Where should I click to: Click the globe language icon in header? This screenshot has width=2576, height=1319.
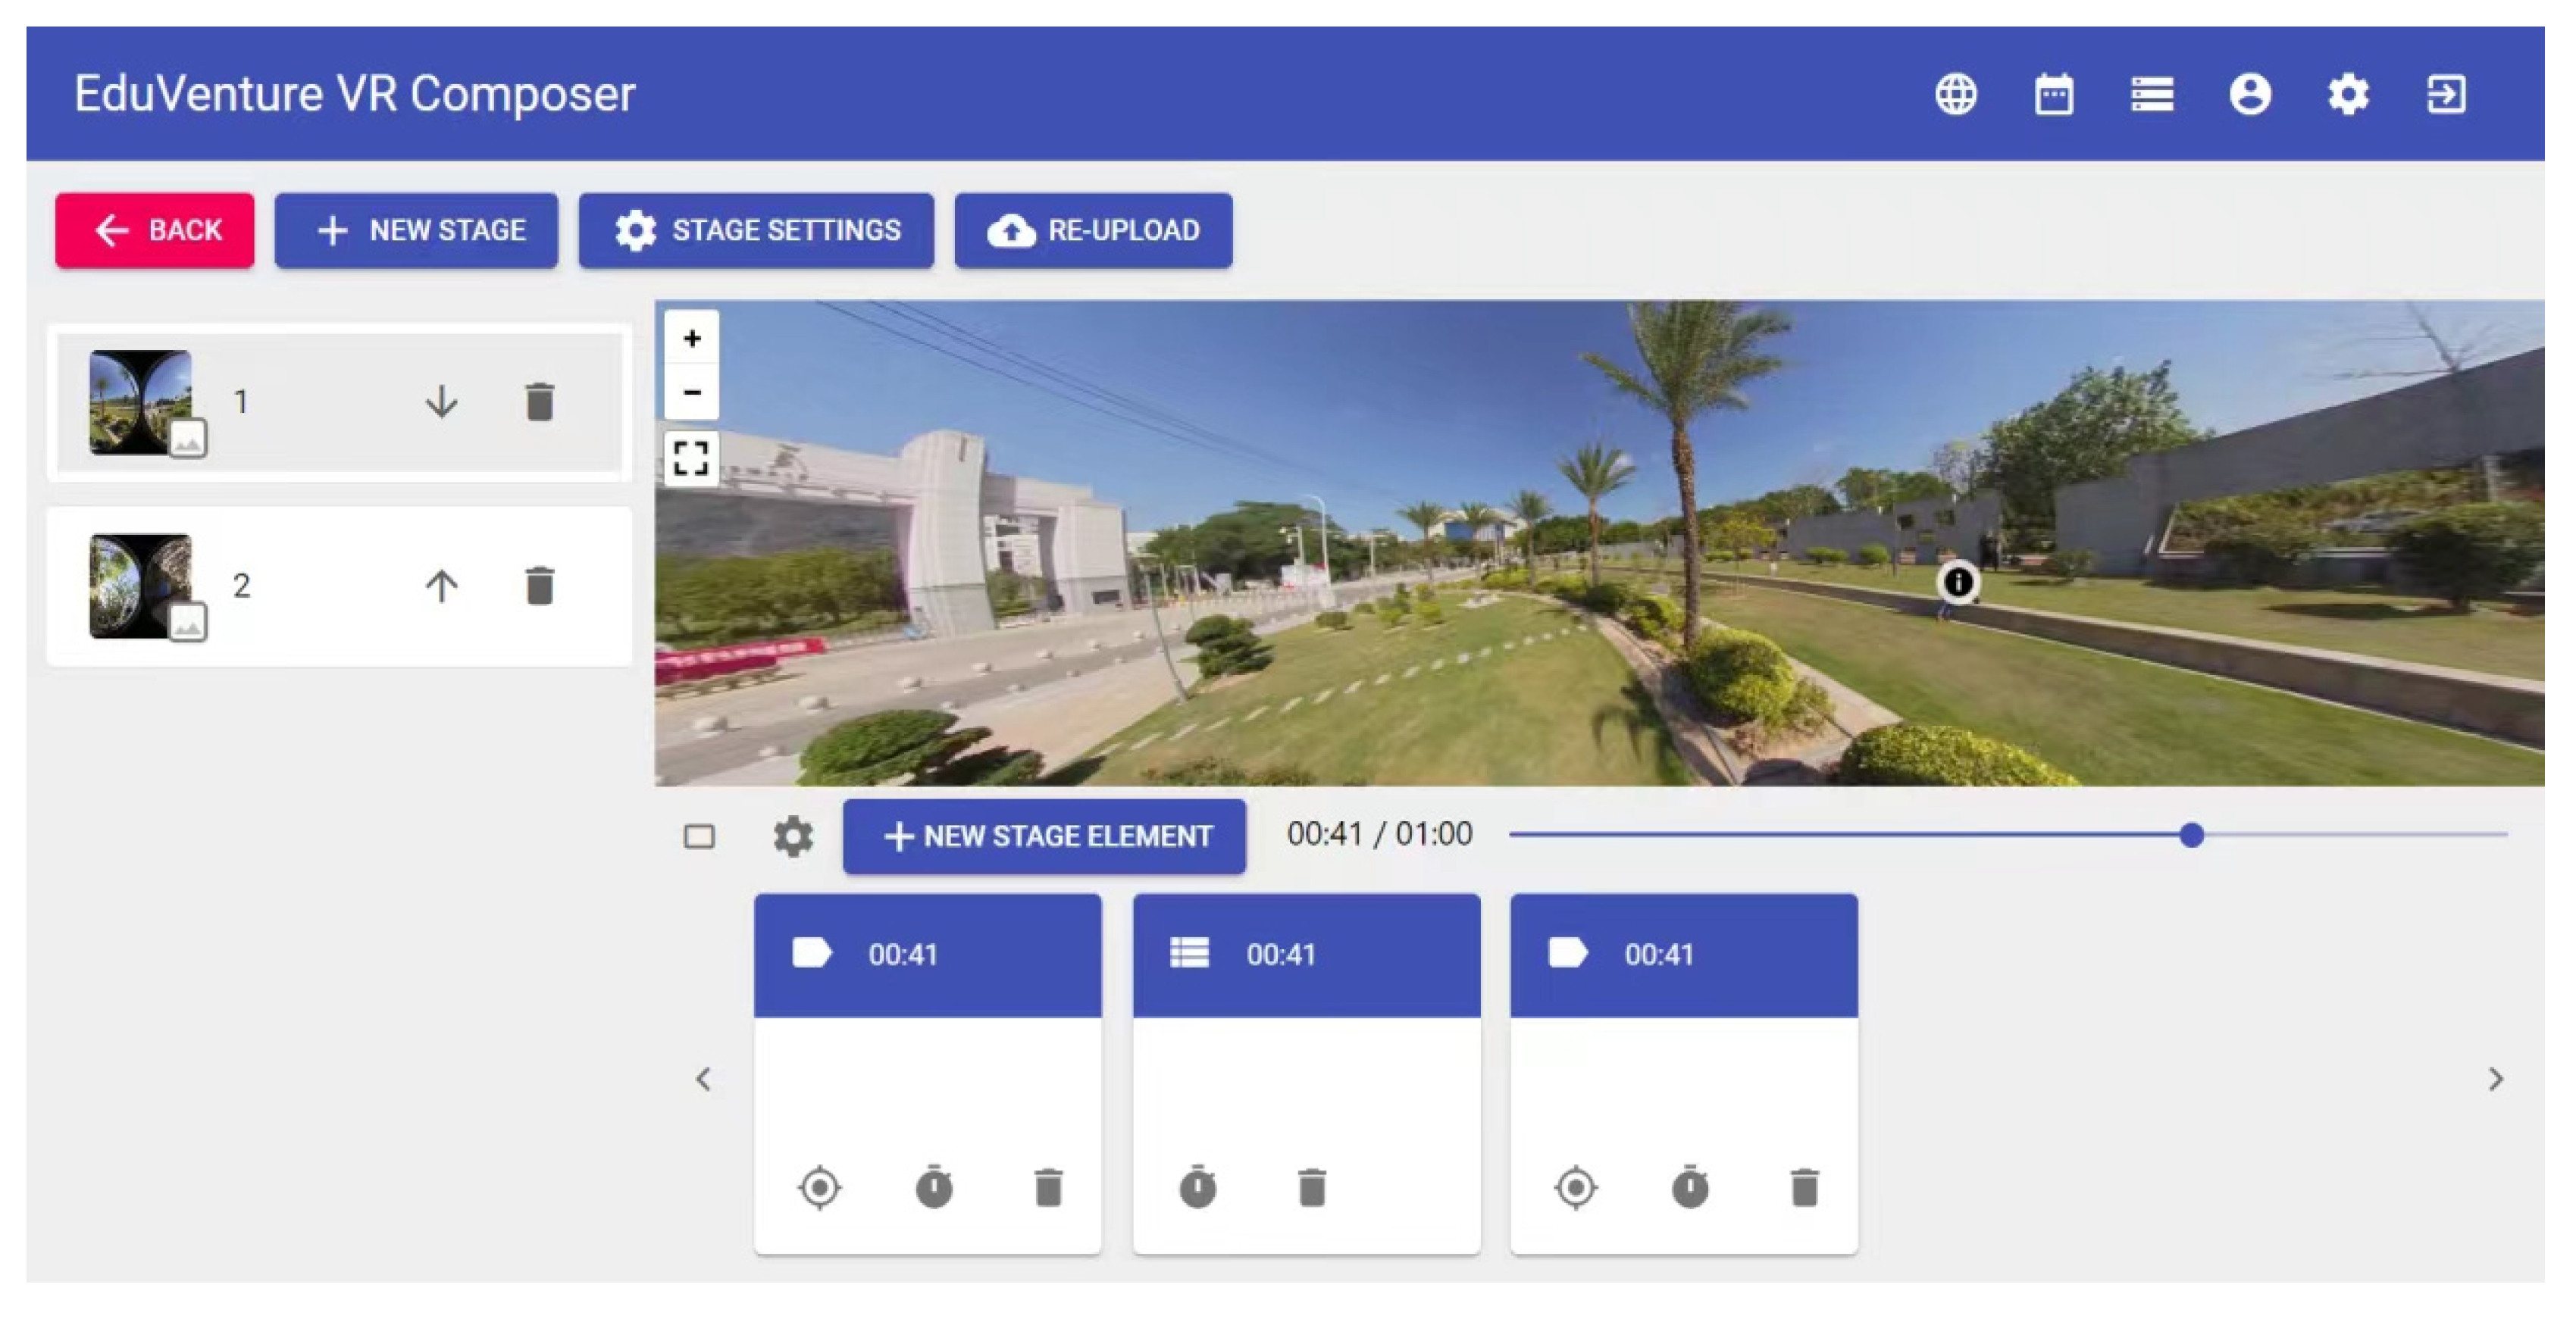(1955, 94)
